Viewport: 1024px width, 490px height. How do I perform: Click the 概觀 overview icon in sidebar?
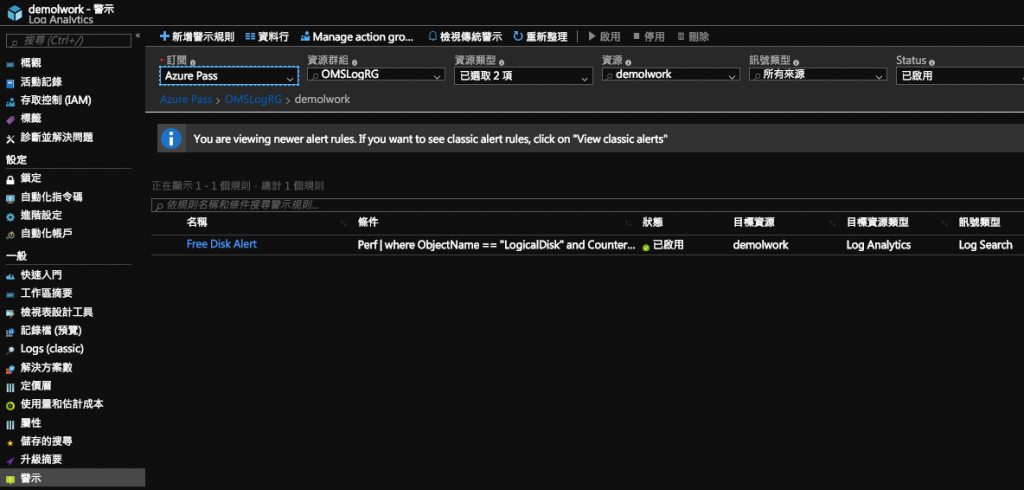point(10,64)
